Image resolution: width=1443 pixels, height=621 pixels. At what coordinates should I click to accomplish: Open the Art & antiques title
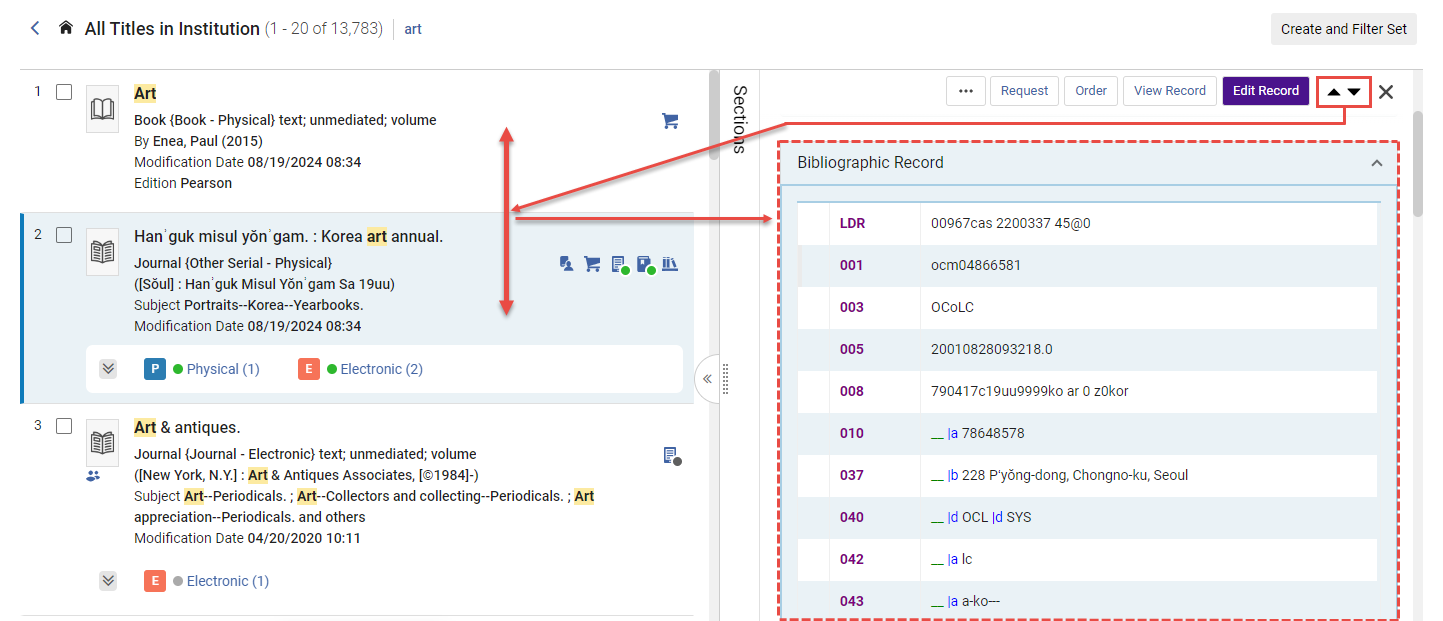coord(187,427)
